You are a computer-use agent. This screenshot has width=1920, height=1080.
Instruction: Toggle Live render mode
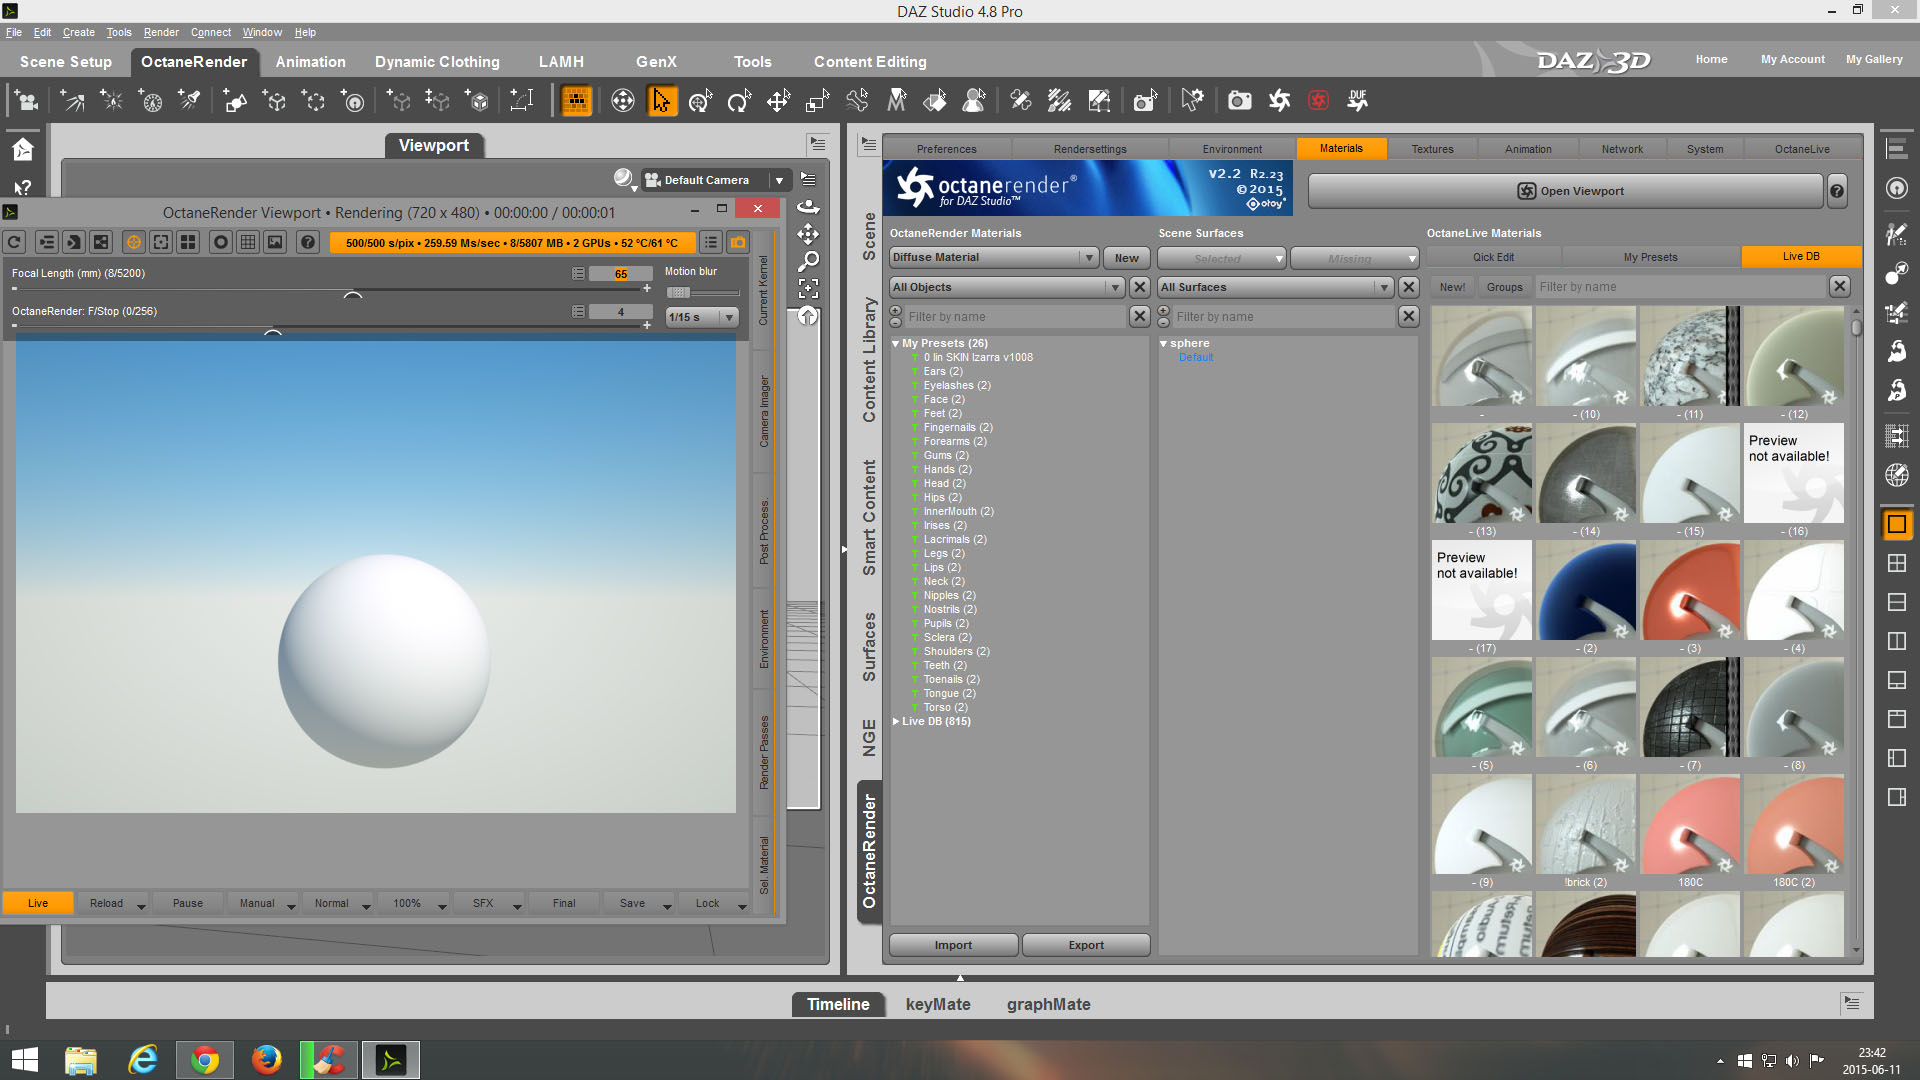[x=38, y=903]
